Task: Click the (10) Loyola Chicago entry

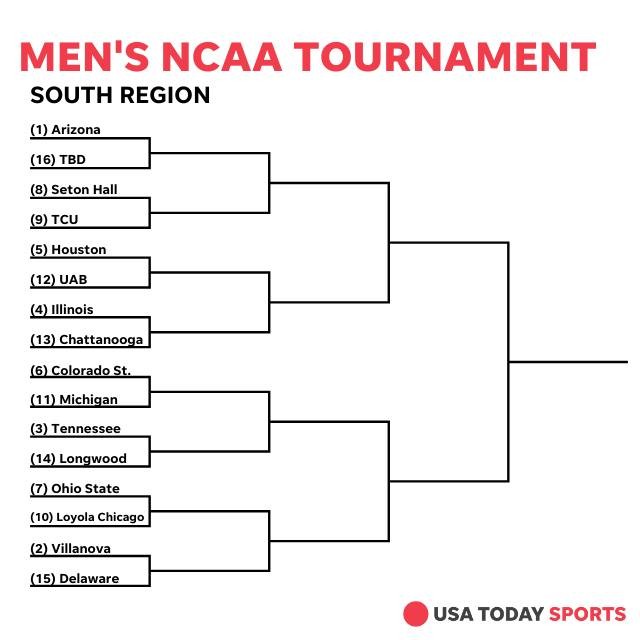Action: 88,518
